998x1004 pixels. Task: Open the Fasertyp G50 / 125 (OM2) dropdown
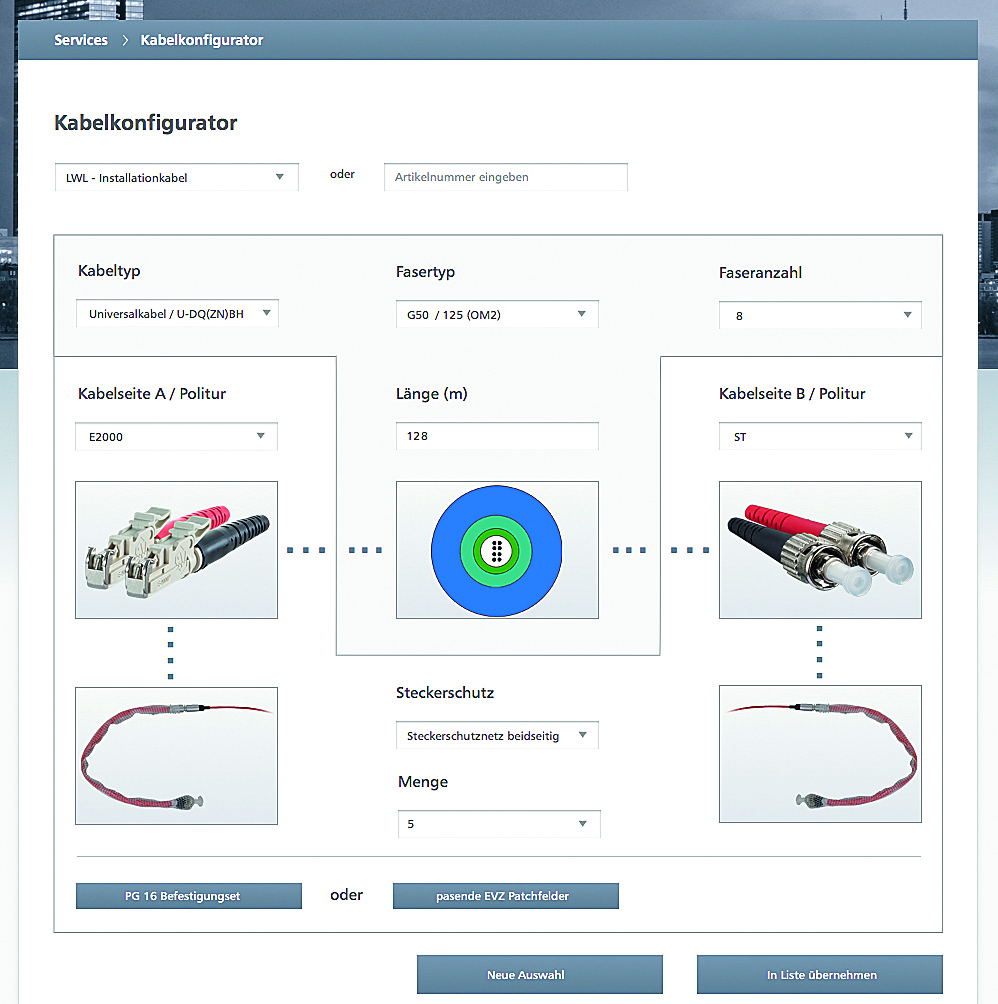click(x=497, y=314)
